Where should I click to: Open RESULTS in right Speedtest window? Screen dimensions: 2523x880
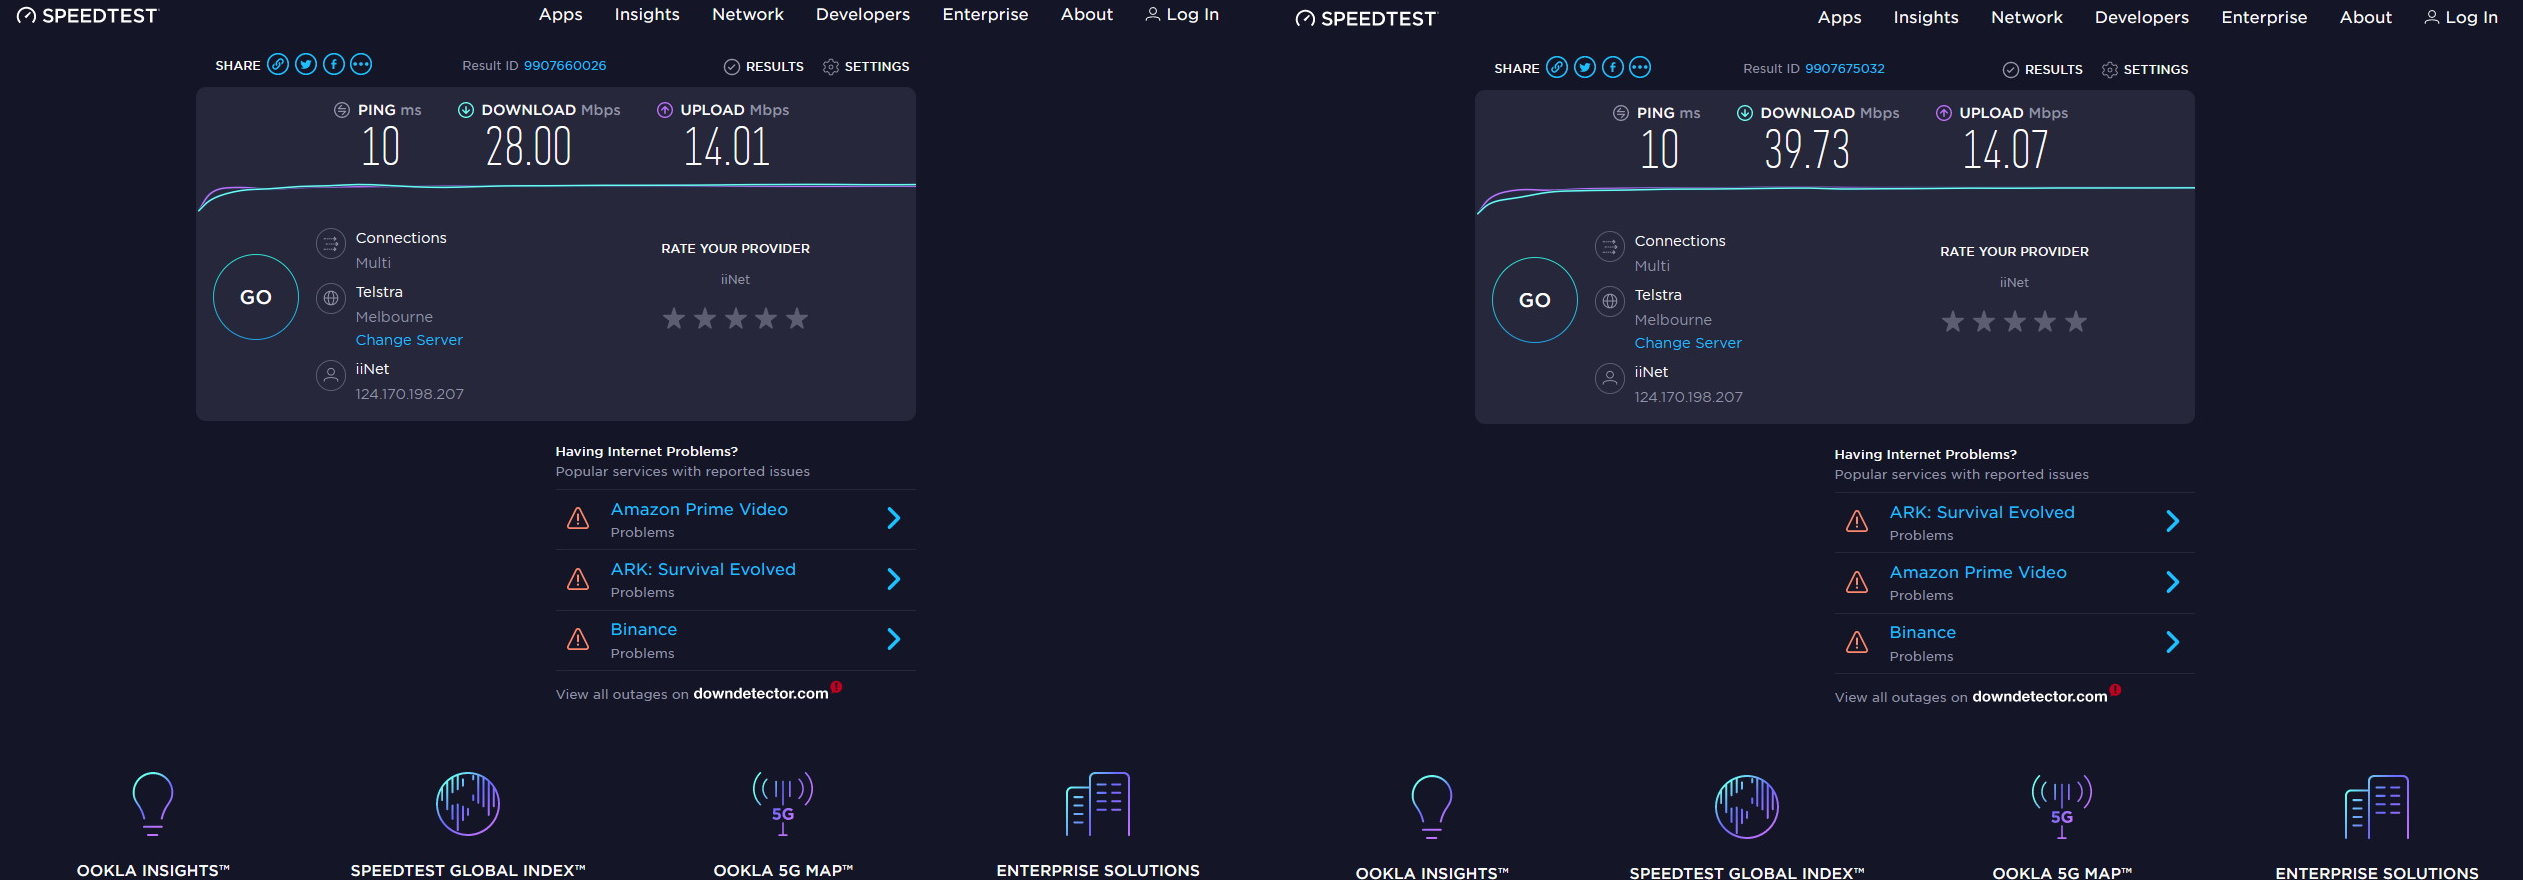tap(2043, 70)
